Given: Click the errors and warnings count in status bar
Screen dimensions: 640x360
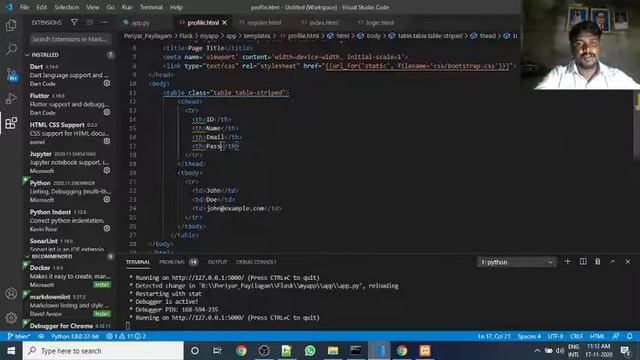Looking at the screenshot, I should coord(126,336).
